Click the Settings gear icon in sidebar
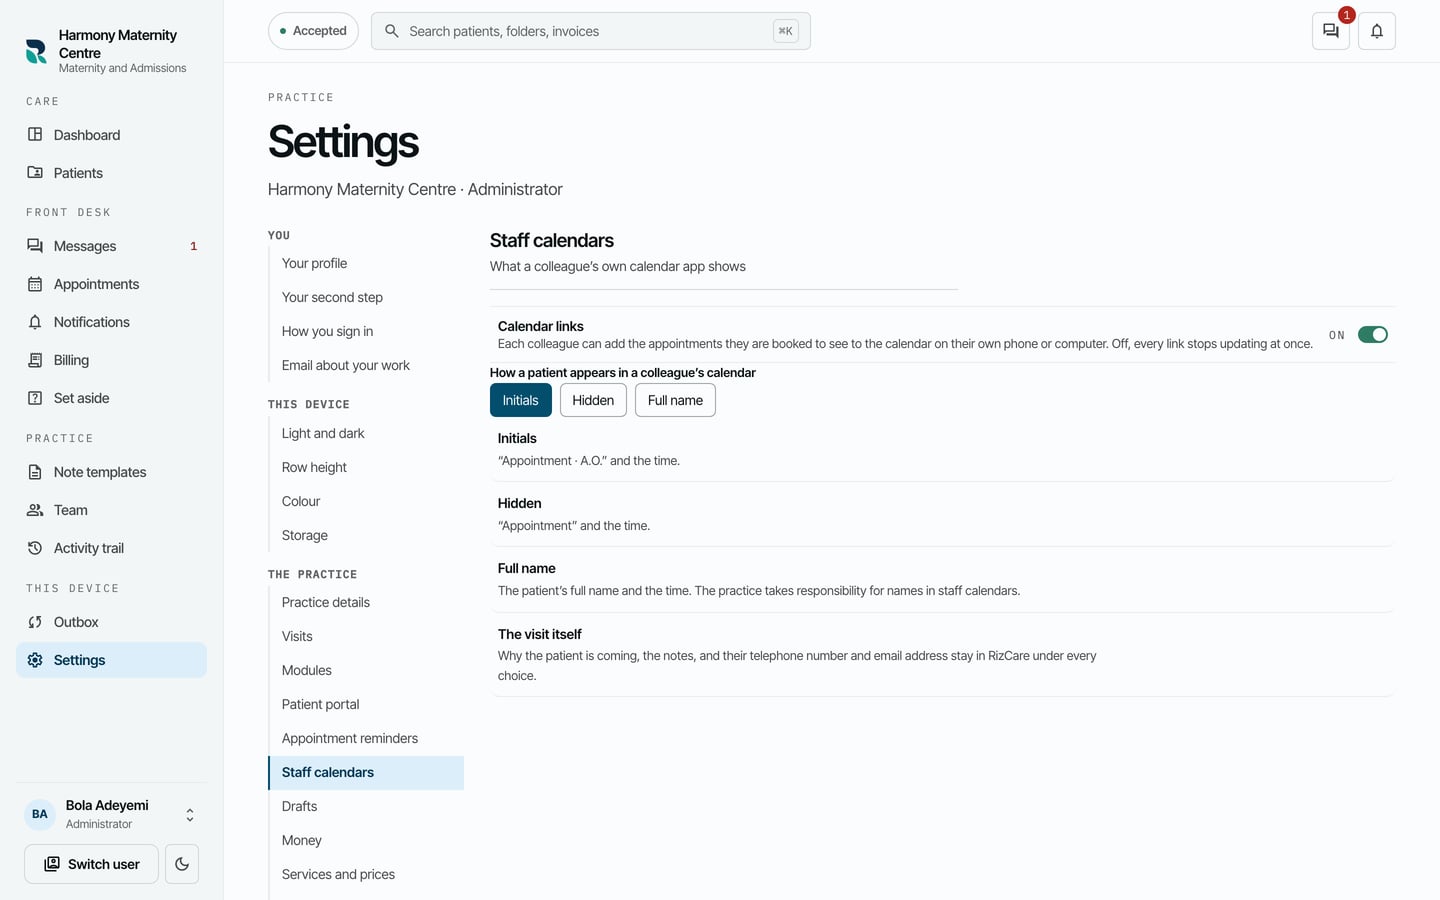1440x900 pixels. tap(35, 660)
